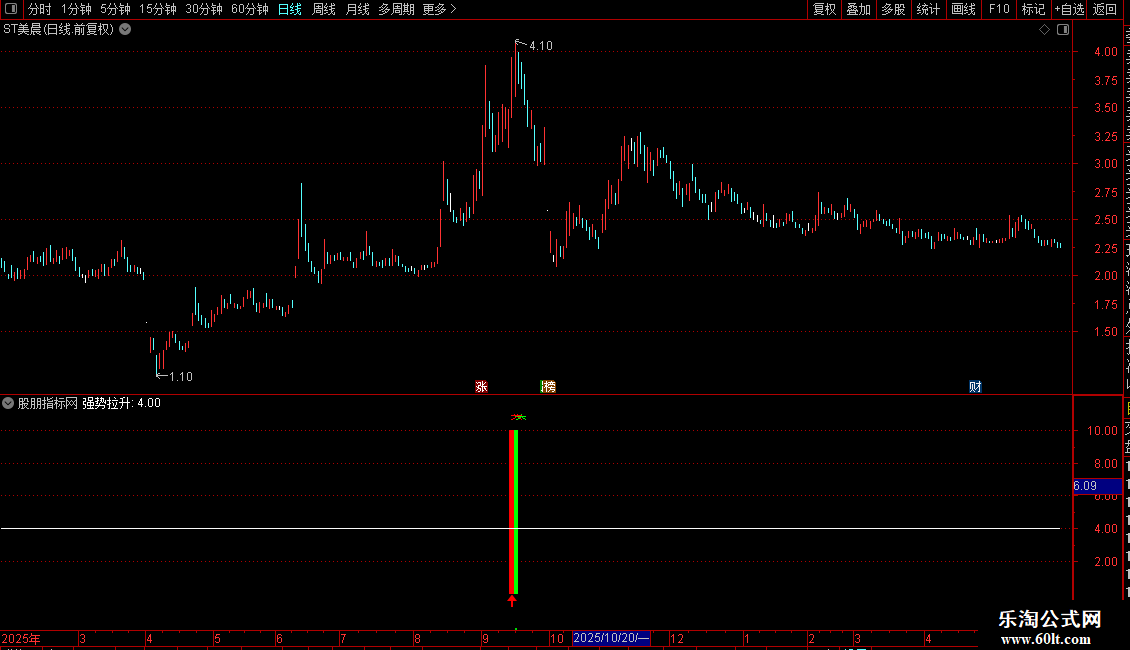Click the 4.10 high price label
Image resolution: width=1130 pixels, height=650 pixels.
(540, 46)
